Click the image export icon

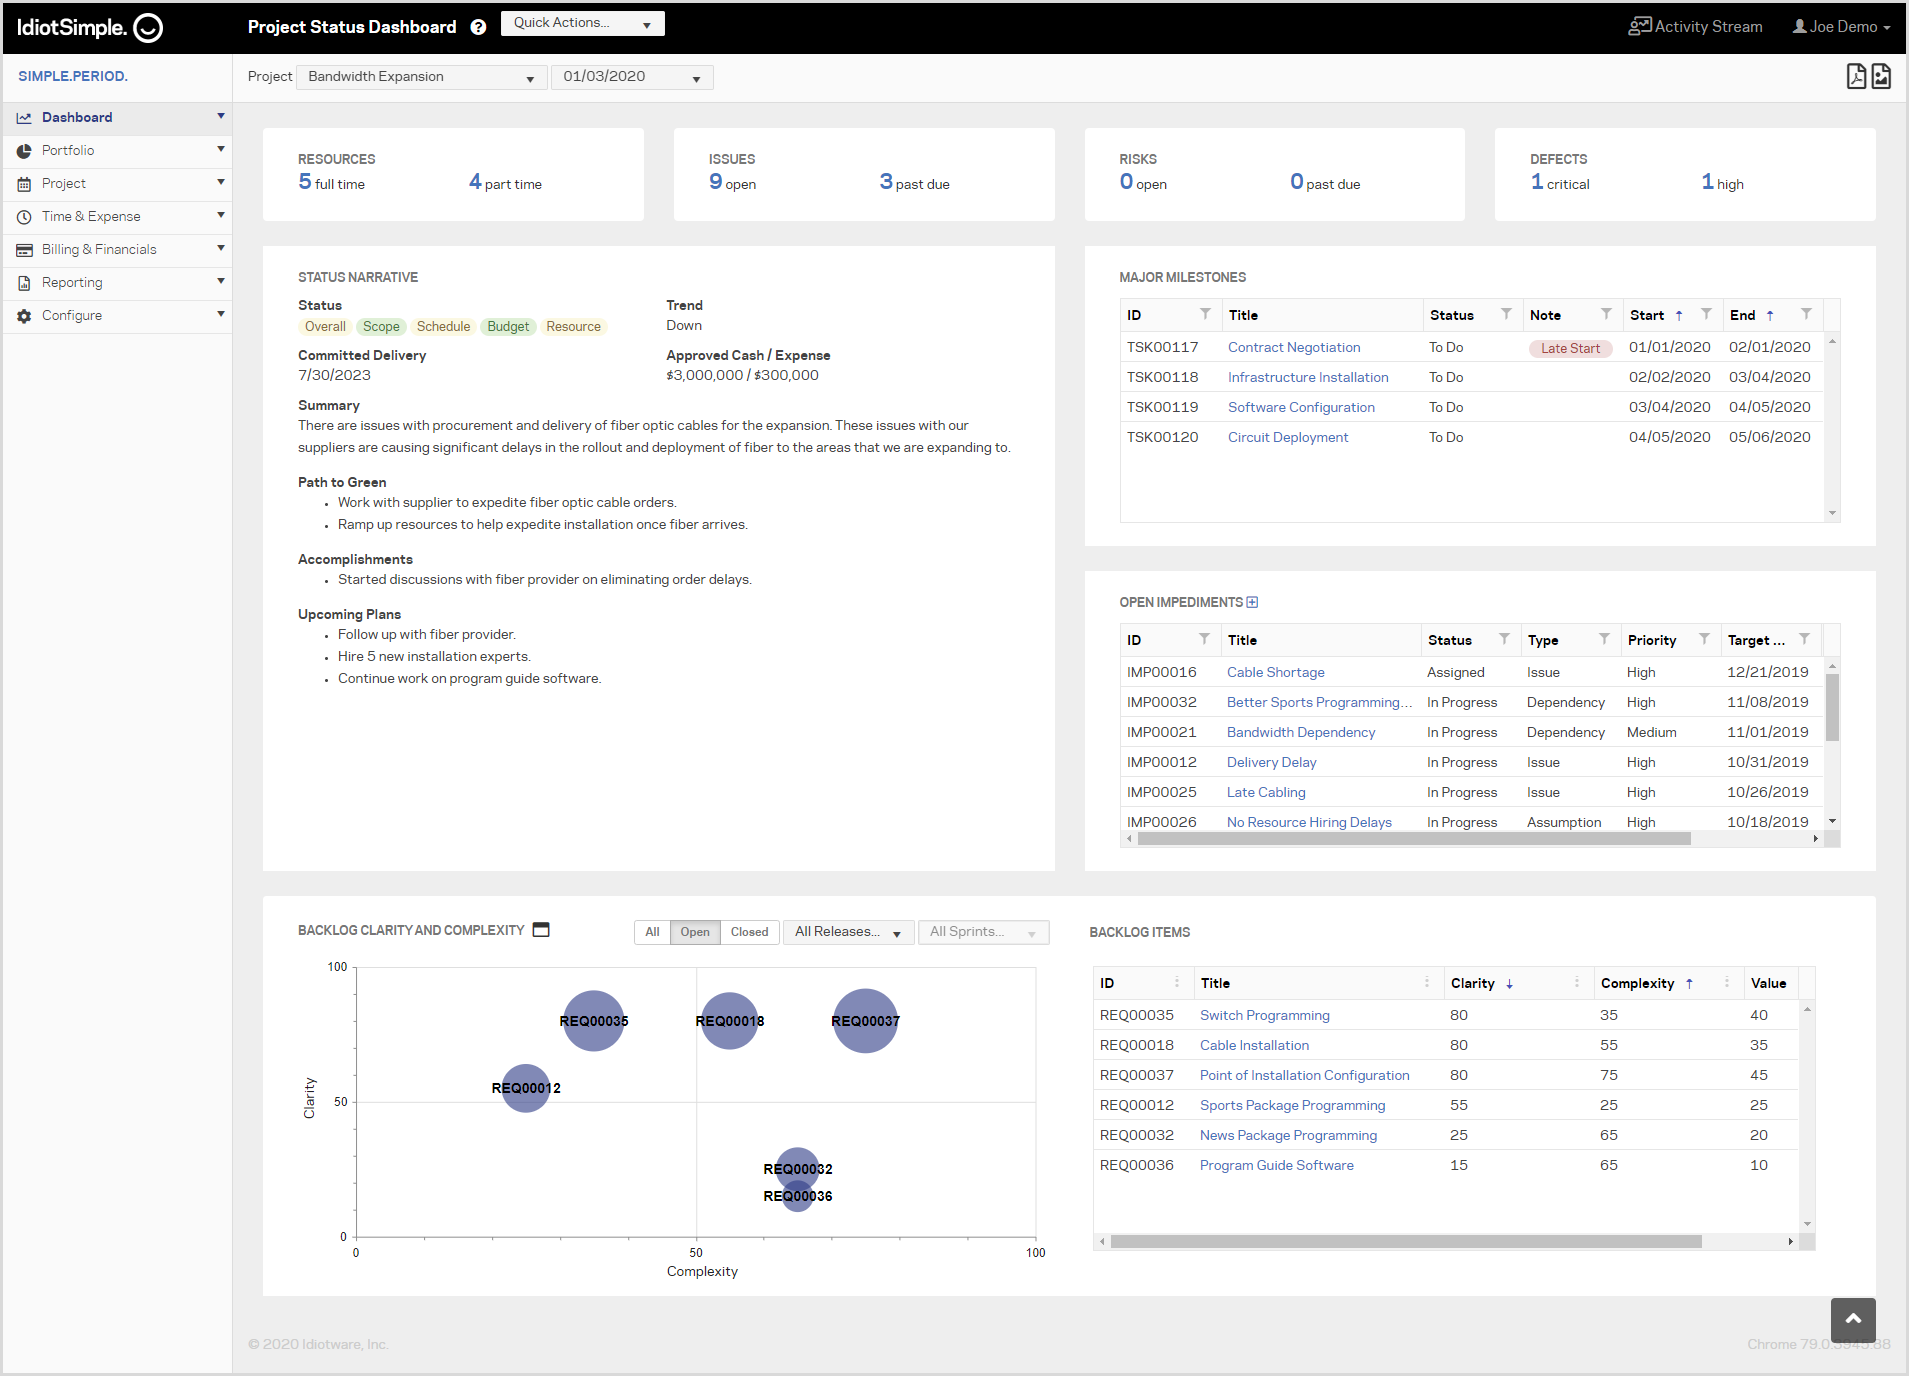1881,77
